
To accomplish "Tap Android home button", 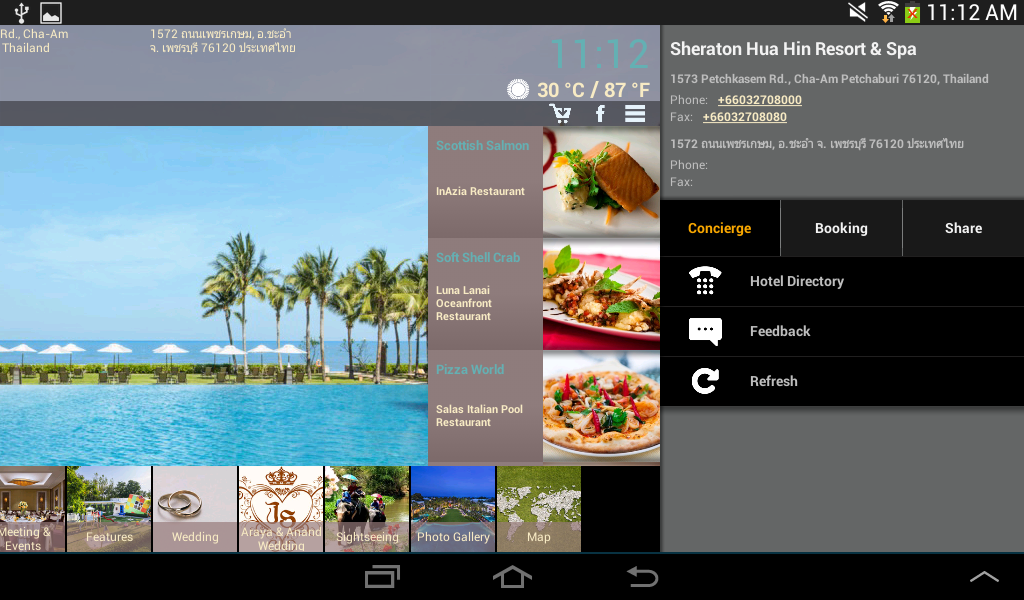I will [x=512, y=577].
